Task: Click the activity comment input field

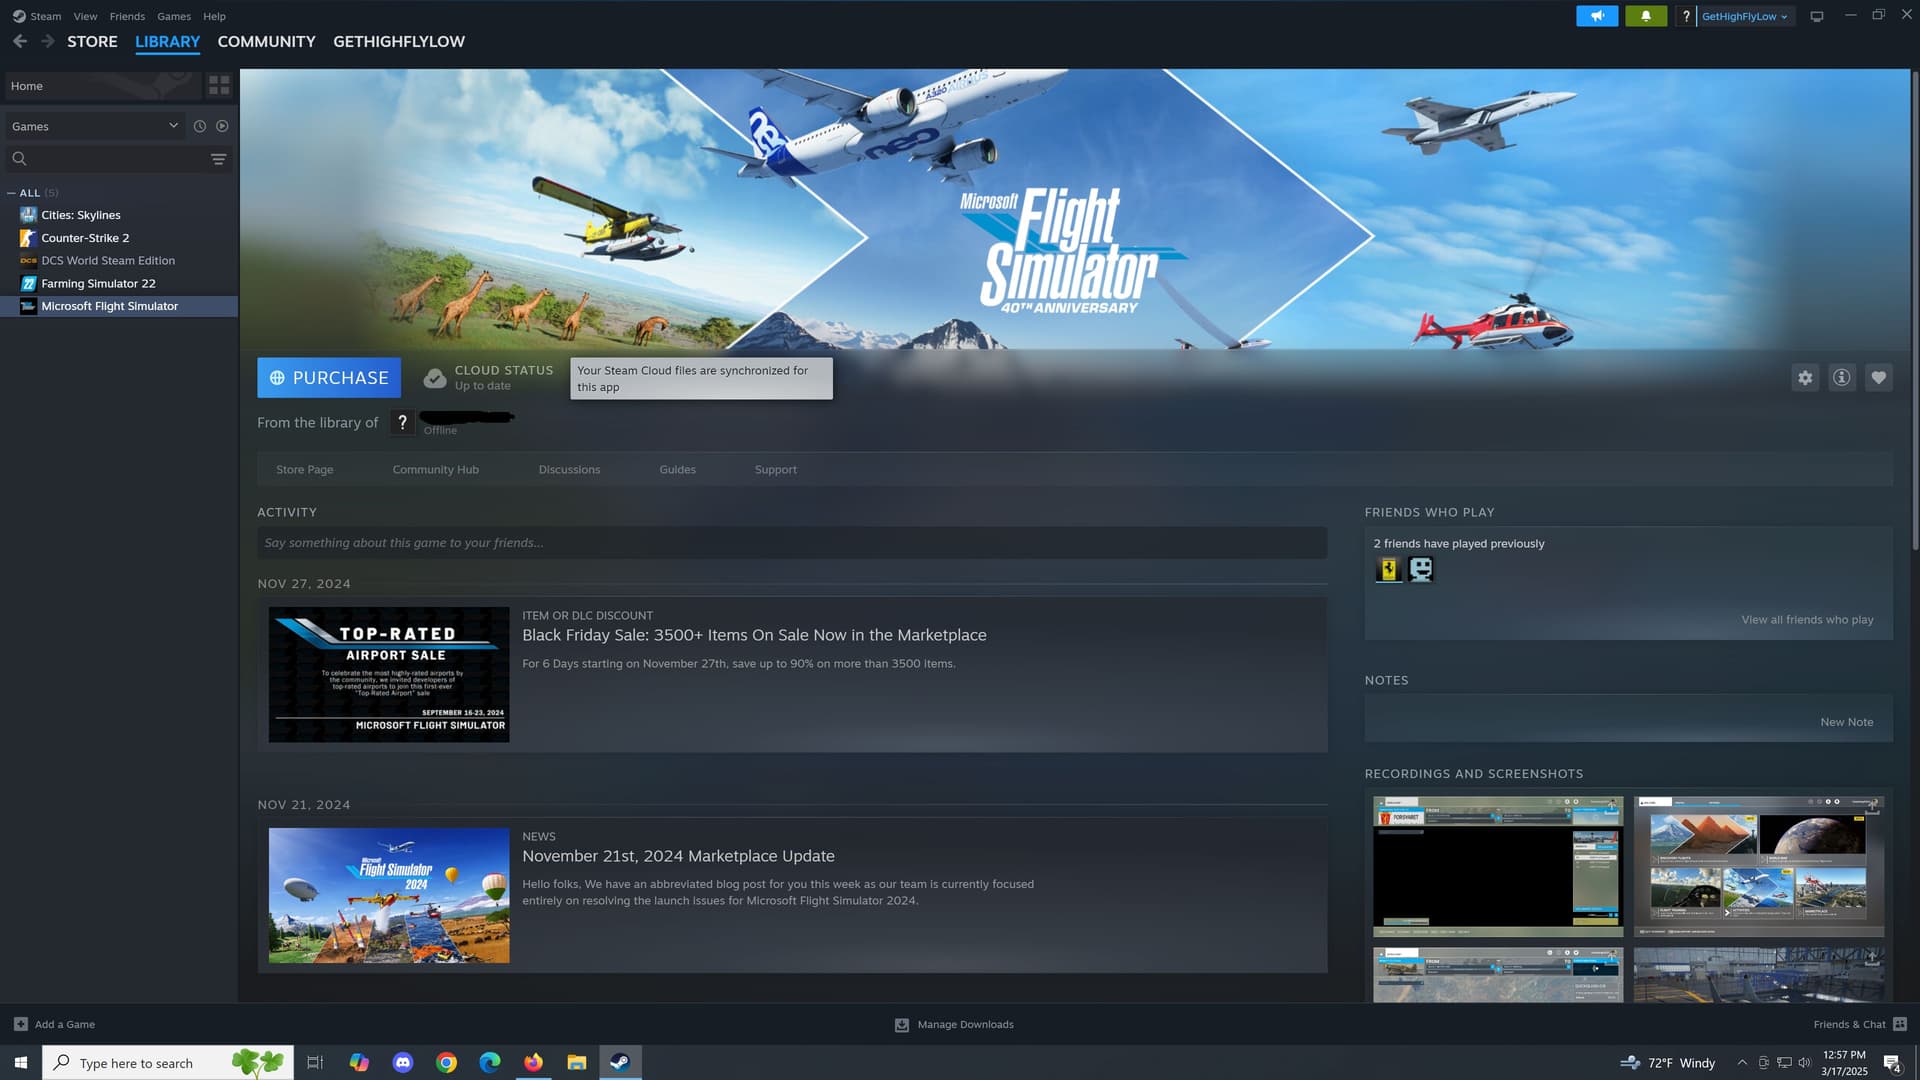Action: pyautogui.click(x=792, y=543)
